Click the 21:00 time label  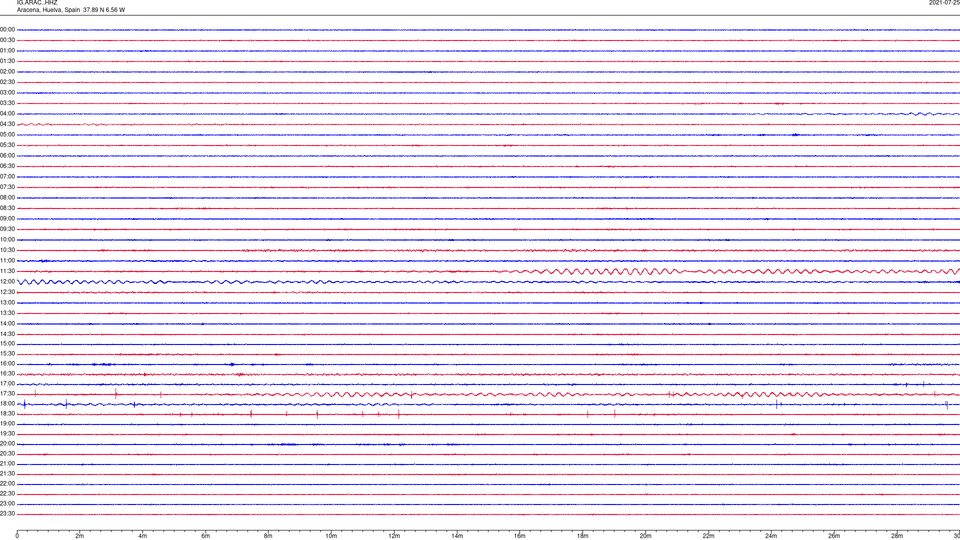pos(7,464)
